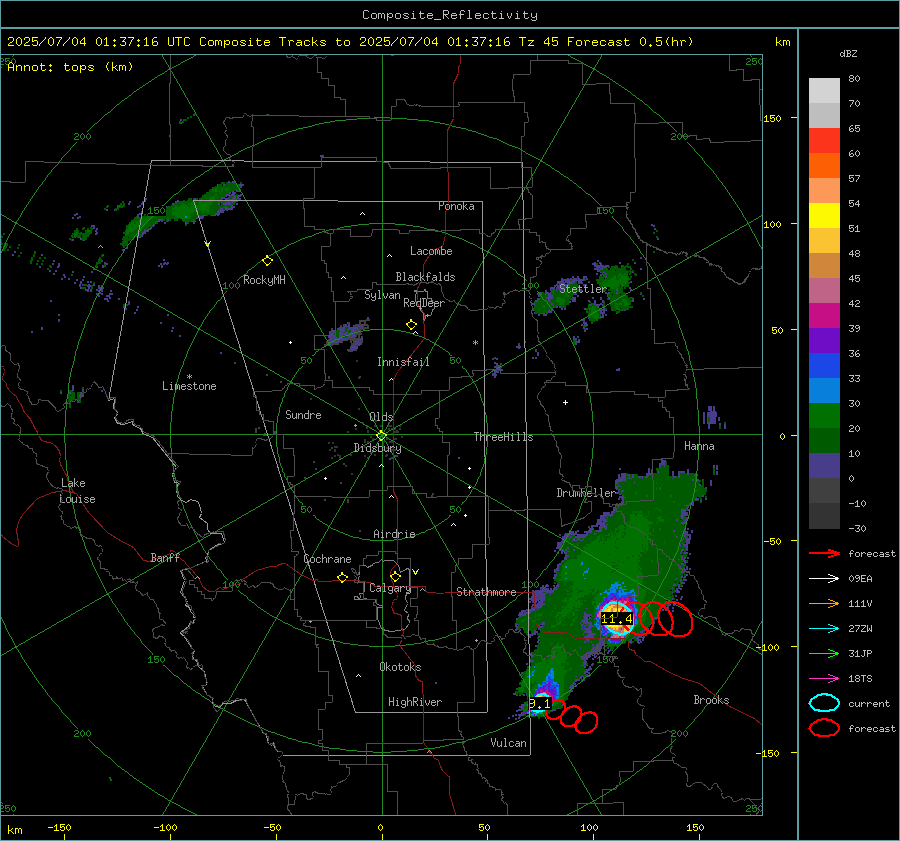Click the Blackfalds town label
This screenshot has height=841, width=900.
pos(425,277)
